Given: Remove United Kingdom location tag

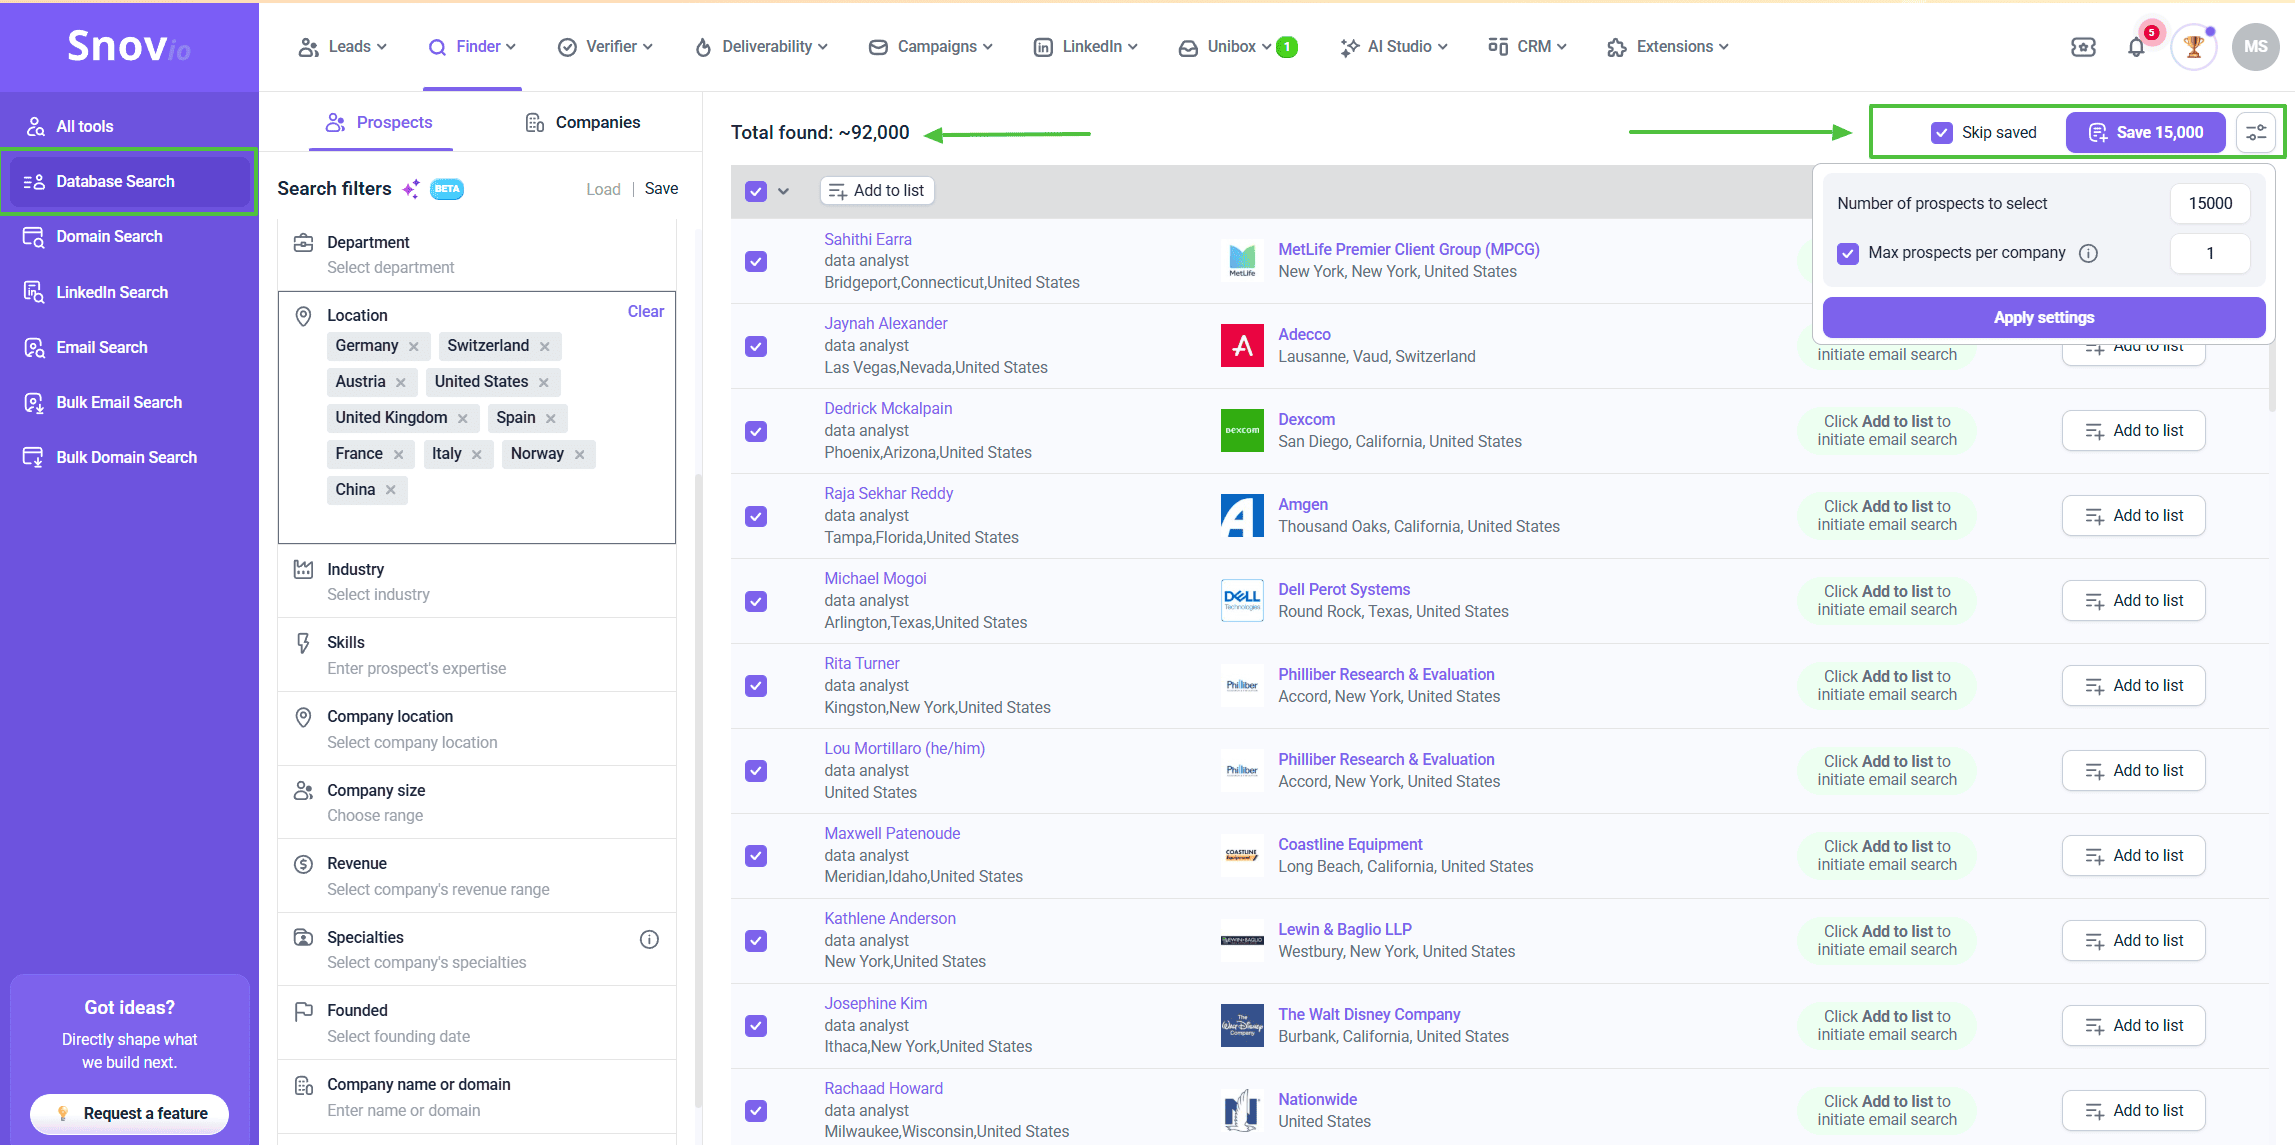Looking at the screenshot, I should (x=463, y=418).
